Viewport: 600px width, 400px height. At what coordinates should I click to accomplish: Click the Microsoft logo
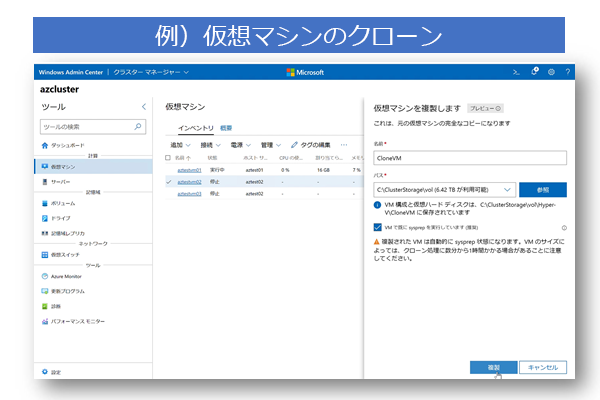coord(305,72)
